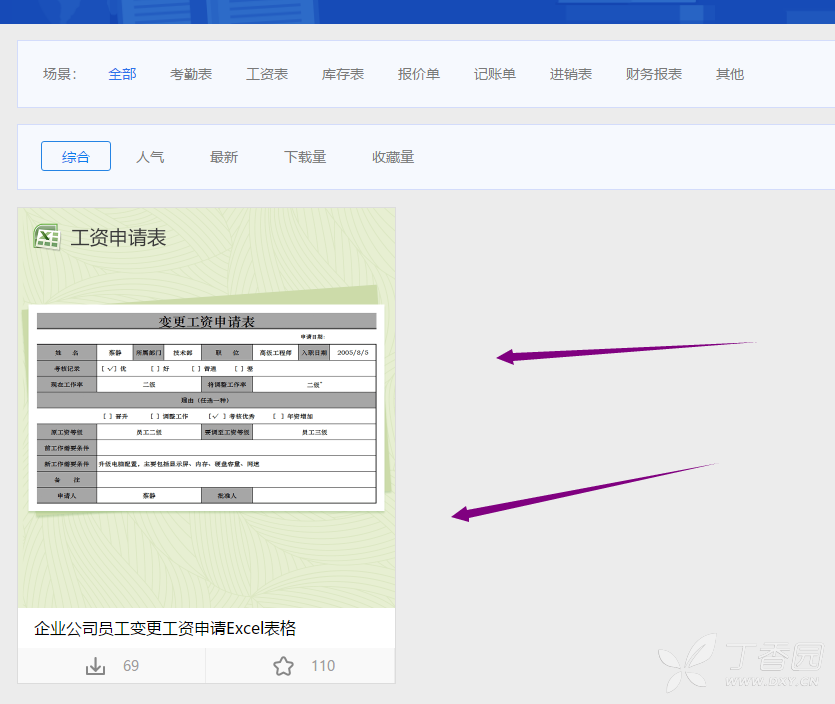Click the favorites count 110
The image size is (835, 704).
pyautogui.click(x=323, y=666)
